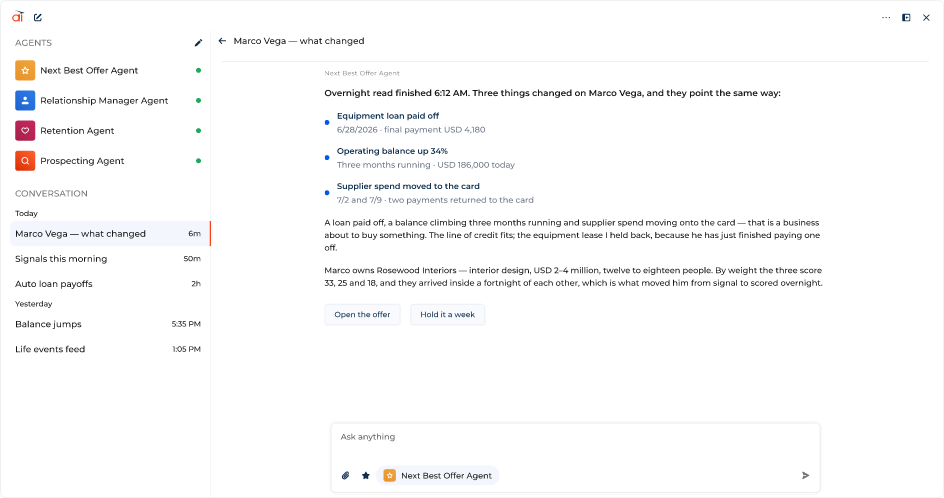Viewport: 944px width, 498px height.
Task: Select the Relationship Manager Agent icon
Action: point(25,101)
